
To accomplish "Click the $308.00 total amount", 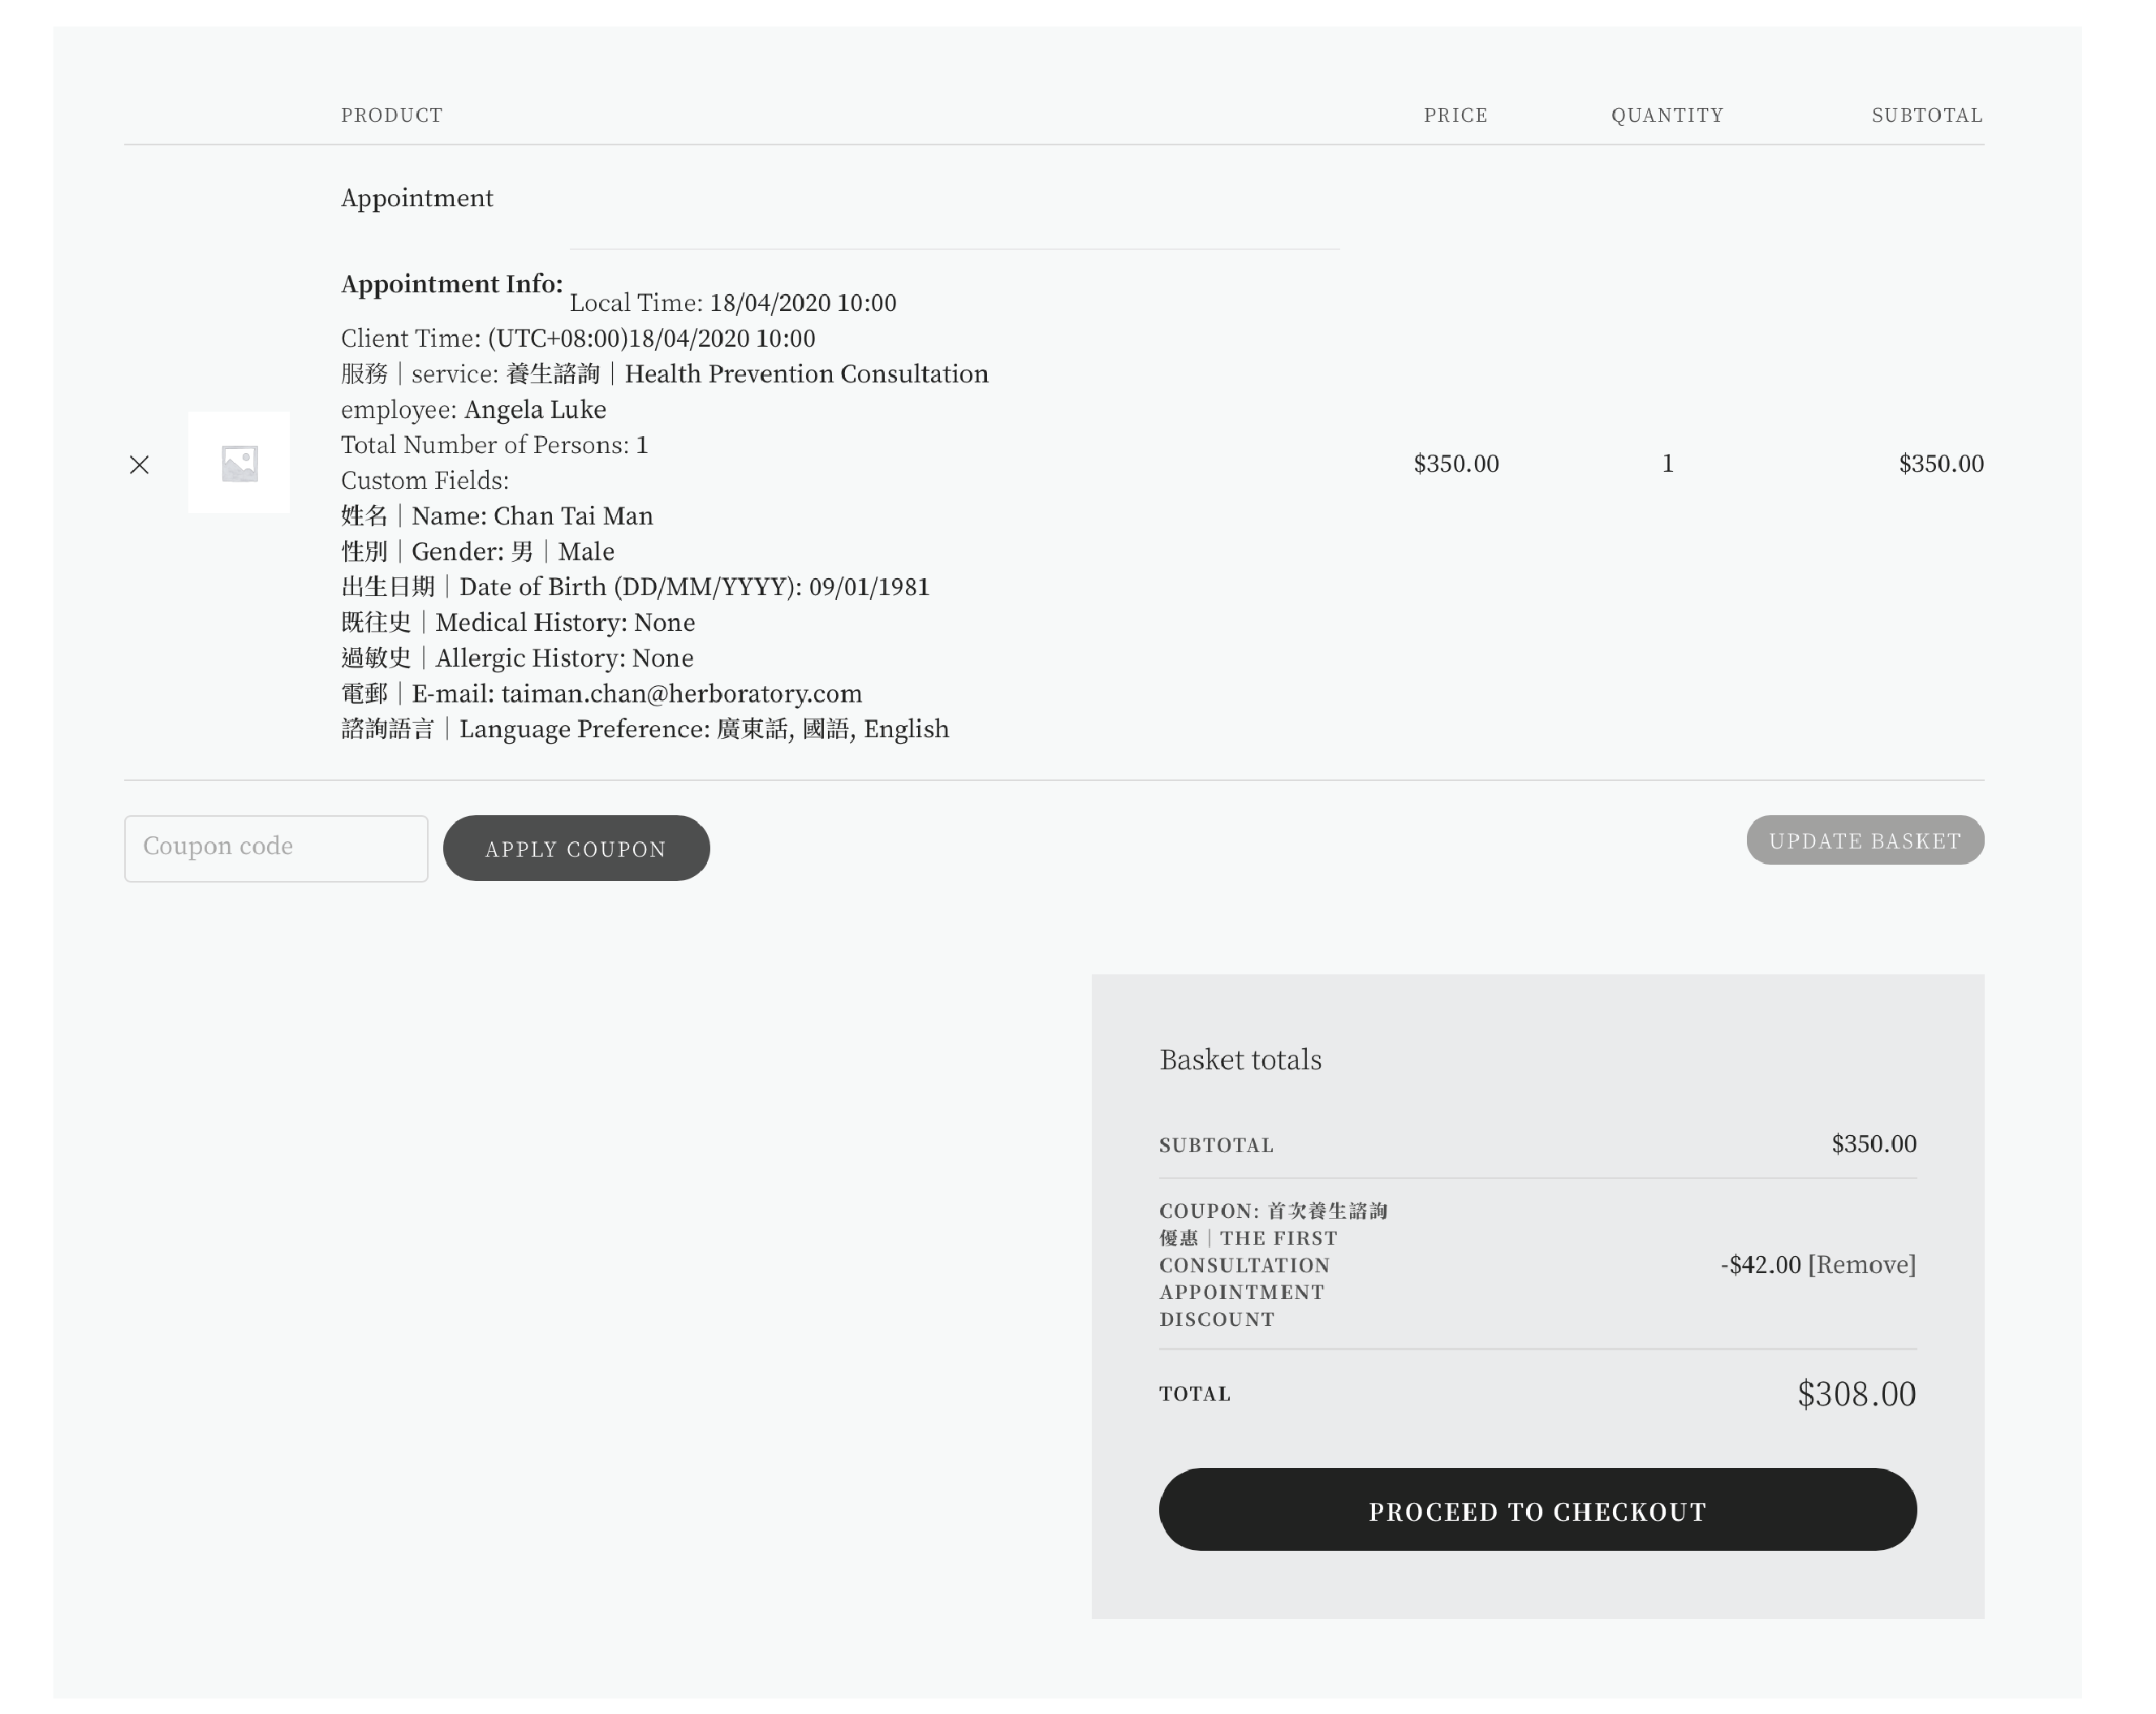I will coord(1856,1394).
